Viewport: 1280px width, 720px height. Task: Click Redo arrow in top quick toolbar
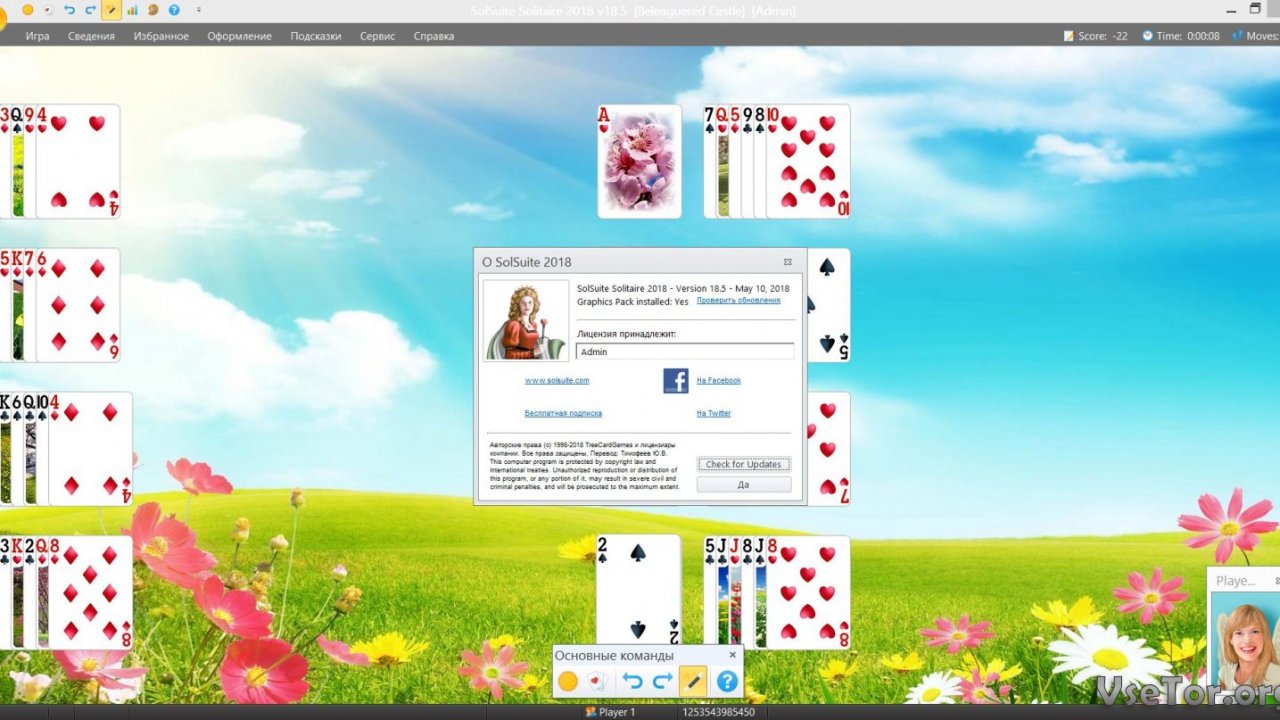[90, 9]
